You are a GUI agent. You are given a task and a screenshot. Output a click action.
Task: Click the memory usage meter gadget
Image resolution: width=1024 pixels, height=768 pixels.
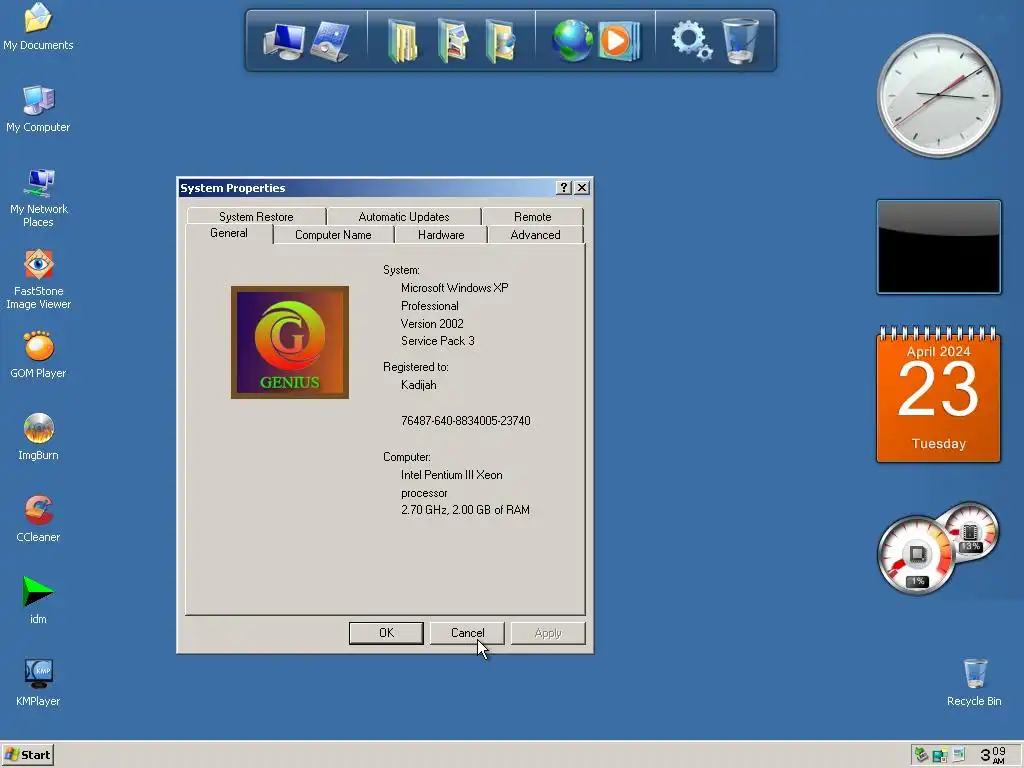point(971,530)
